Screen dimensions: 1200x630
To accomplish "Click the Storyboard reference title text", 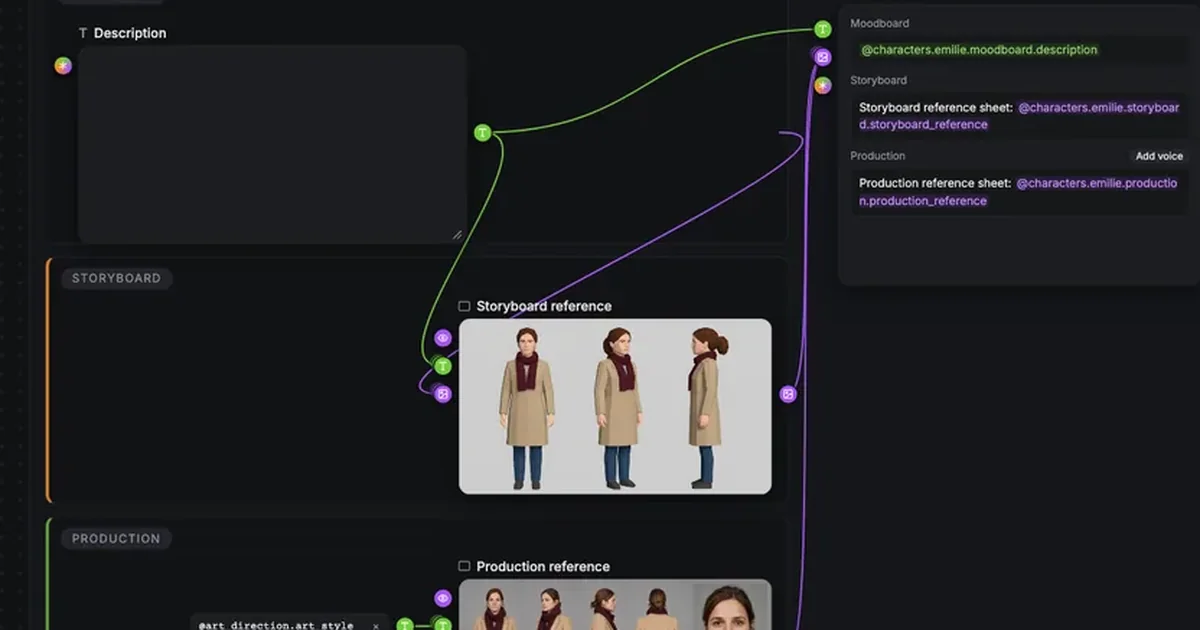I will (x=544, y=306).
